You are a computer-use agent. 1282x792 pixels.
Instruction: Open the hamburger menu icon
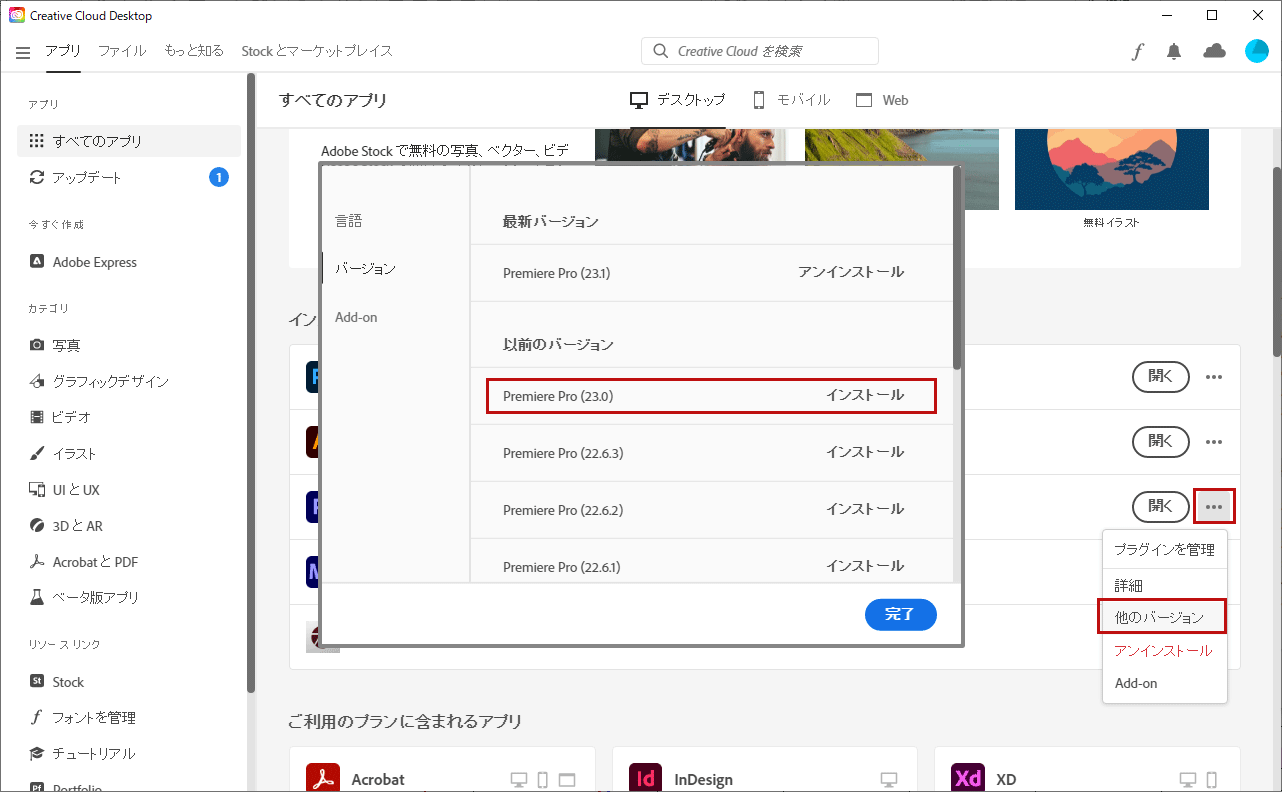tap(23, 52)
